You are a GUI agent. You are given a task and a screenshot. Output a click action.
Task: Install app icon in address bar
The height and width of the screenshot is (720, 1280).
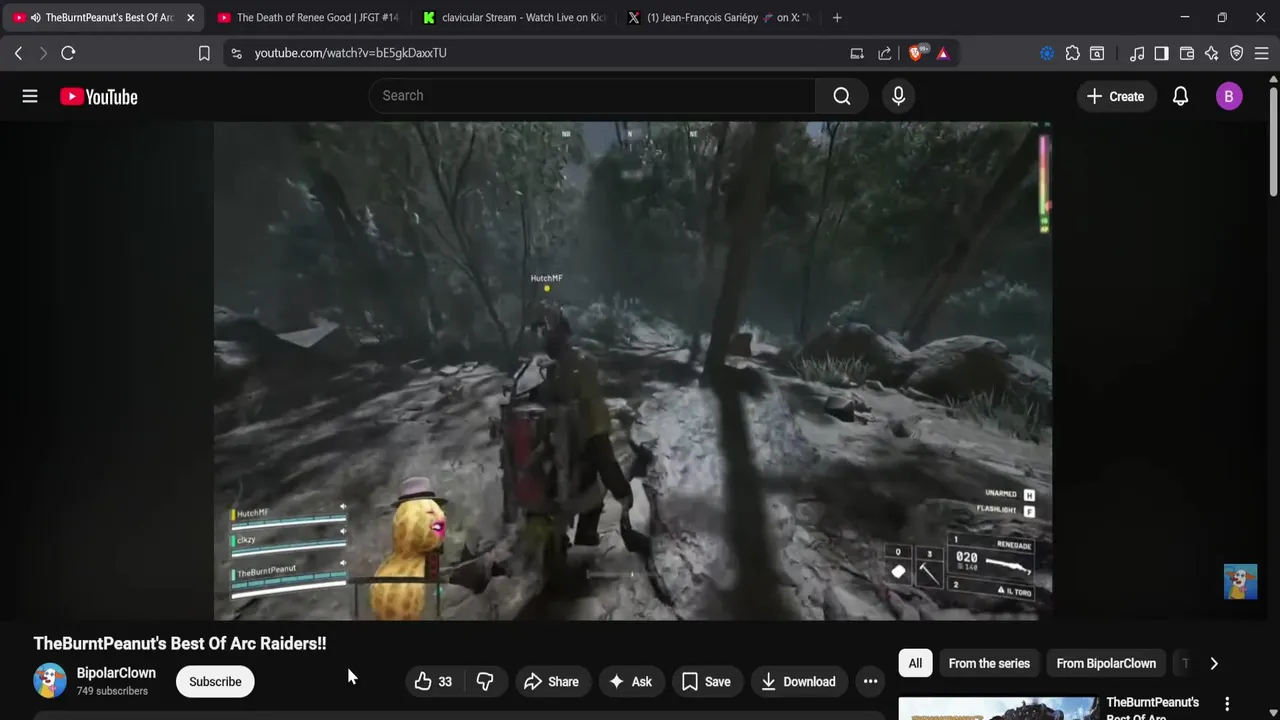tap(857, 53)
